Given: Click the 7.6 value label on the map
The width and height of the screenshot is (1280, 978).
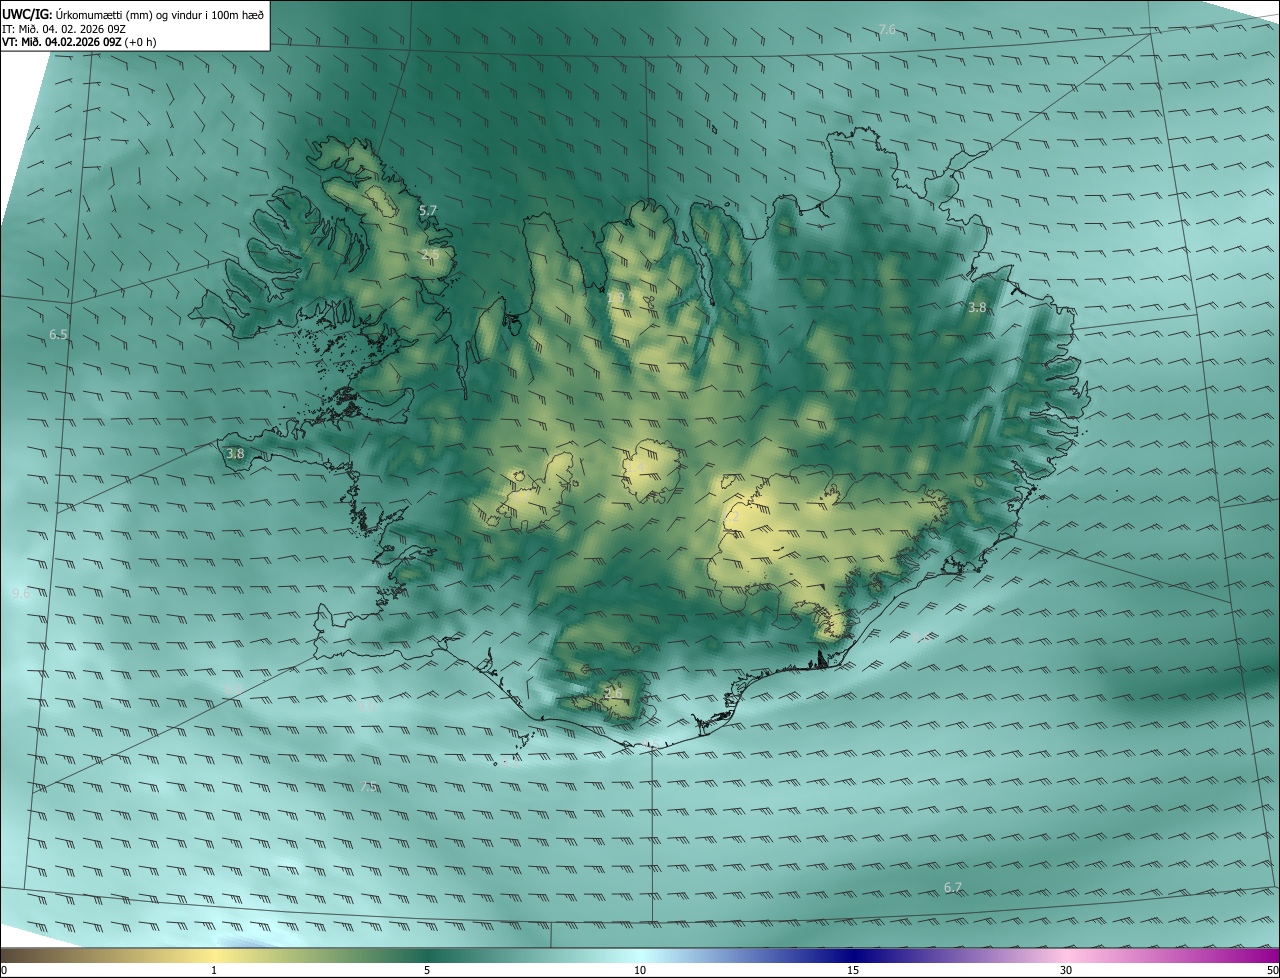Looking at the screenshot, I should (887, 30).
